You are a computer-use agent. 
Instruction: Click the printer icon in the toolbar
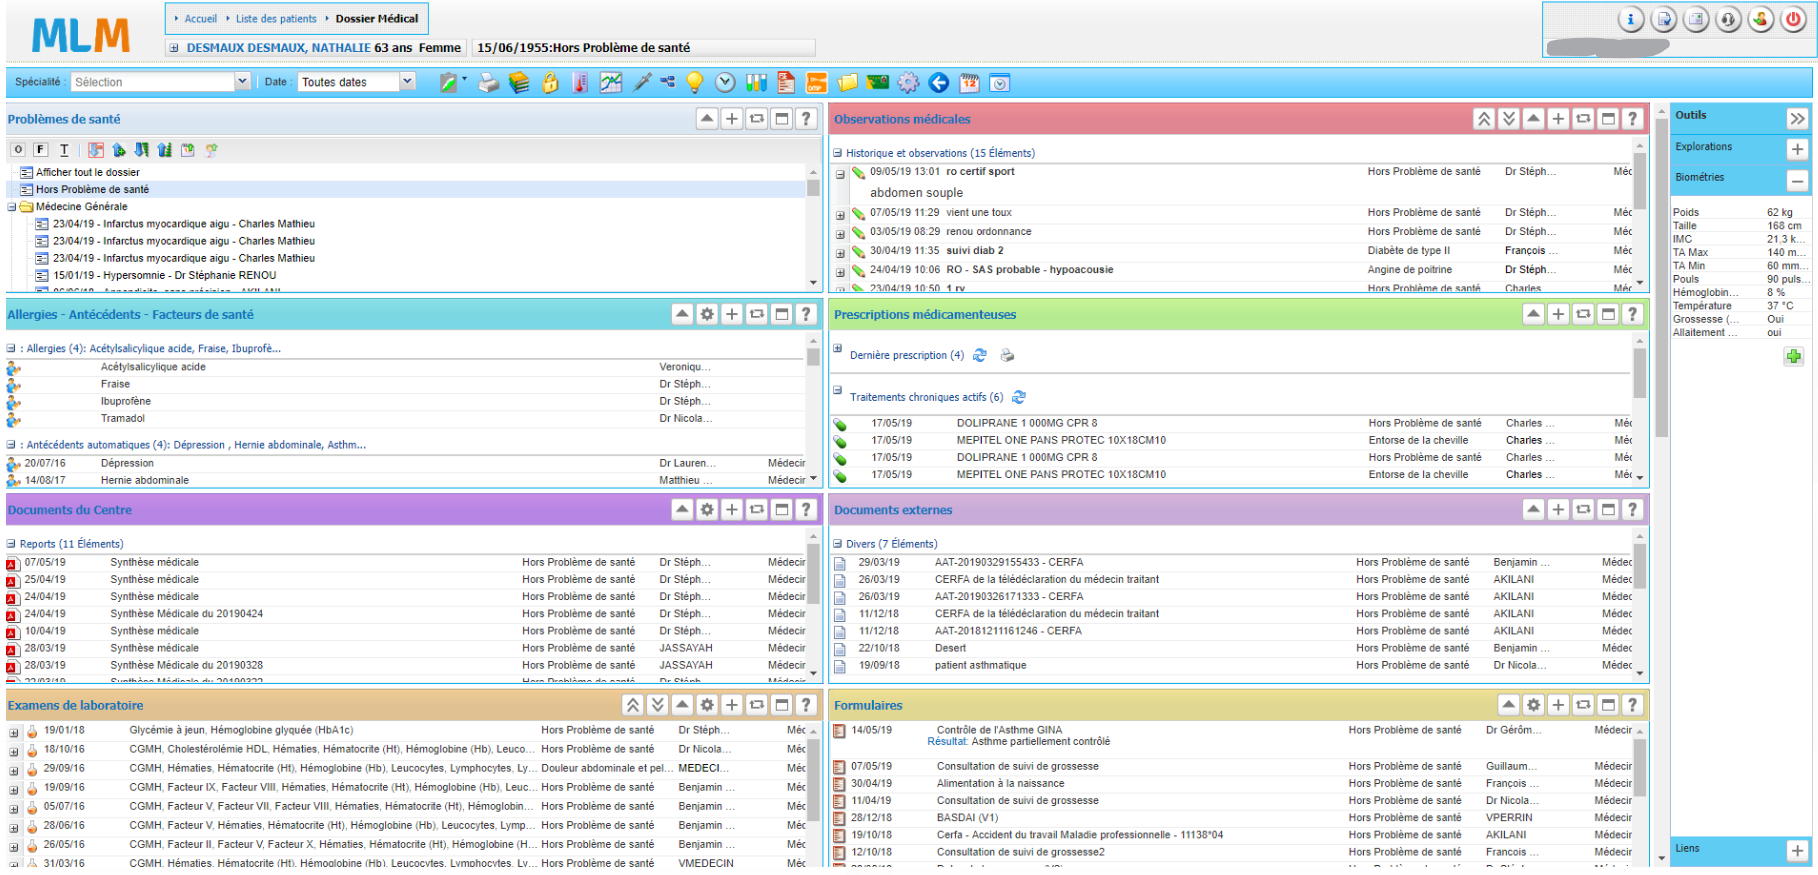488,83
